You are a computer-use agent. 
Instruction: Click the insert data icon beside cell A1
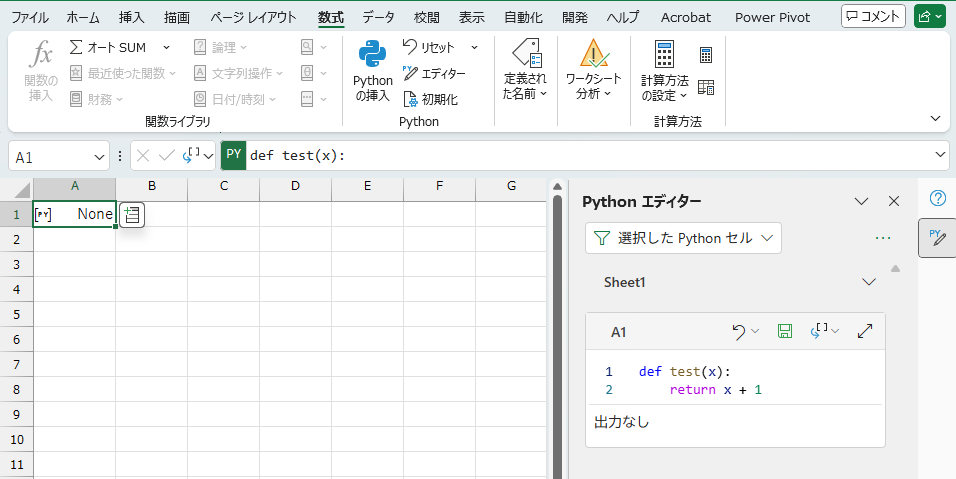[132, 215]
